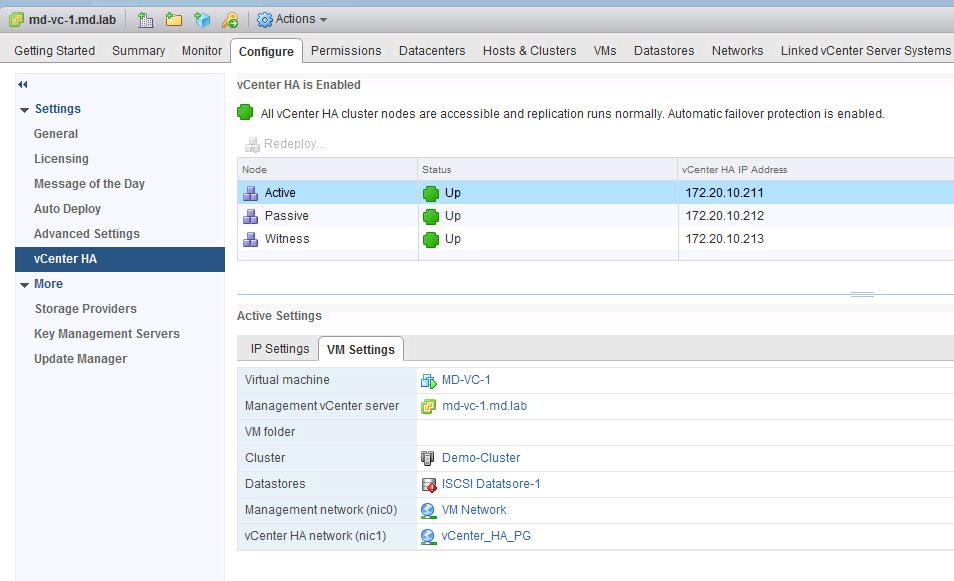
Task: Click the Passive node icon
Action: [251, 217]
